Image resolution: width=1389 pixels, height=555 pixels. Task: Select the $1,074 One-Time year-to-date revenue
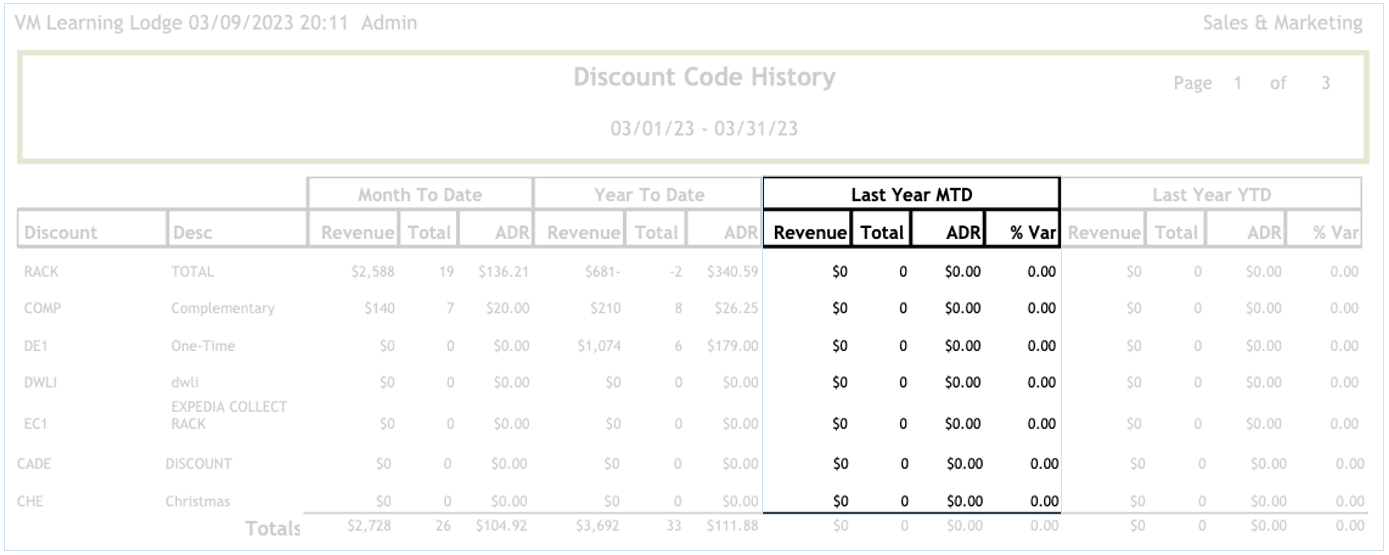(x=604, y=346)
